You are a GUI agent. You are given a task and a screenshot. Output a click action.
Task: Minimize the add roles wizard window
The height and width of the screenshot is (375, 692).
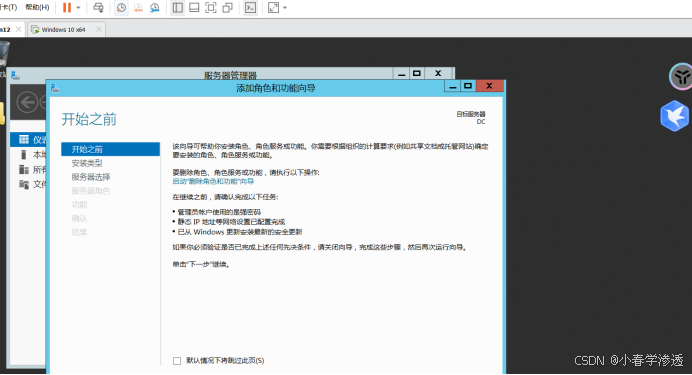pos(453,86)
